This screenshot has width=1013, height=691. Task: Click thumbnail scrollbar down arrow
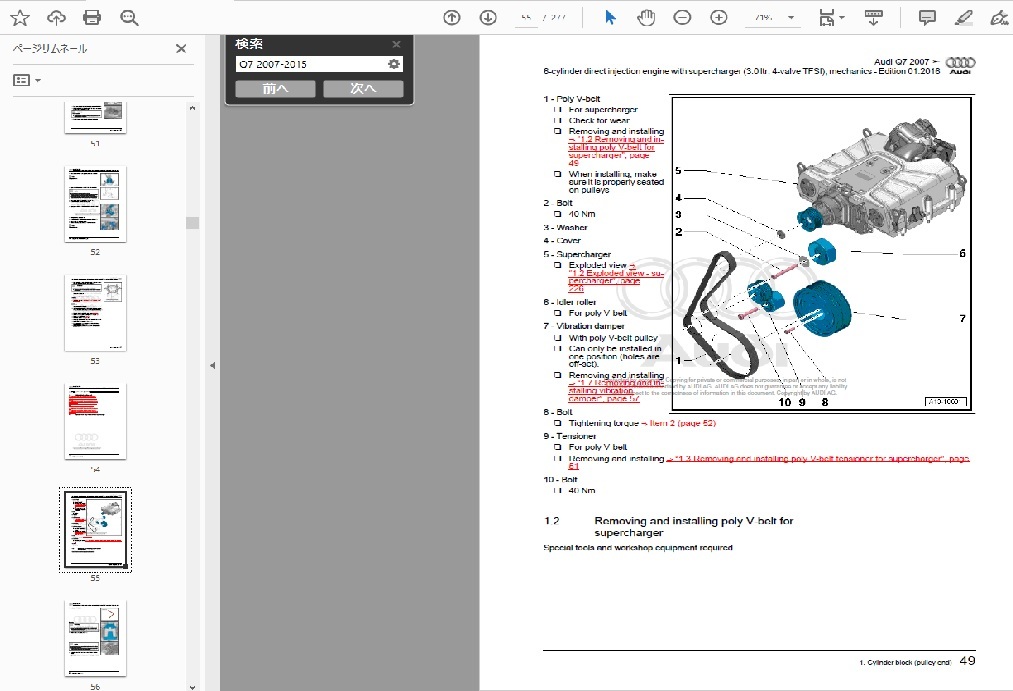tap(192, 686)
